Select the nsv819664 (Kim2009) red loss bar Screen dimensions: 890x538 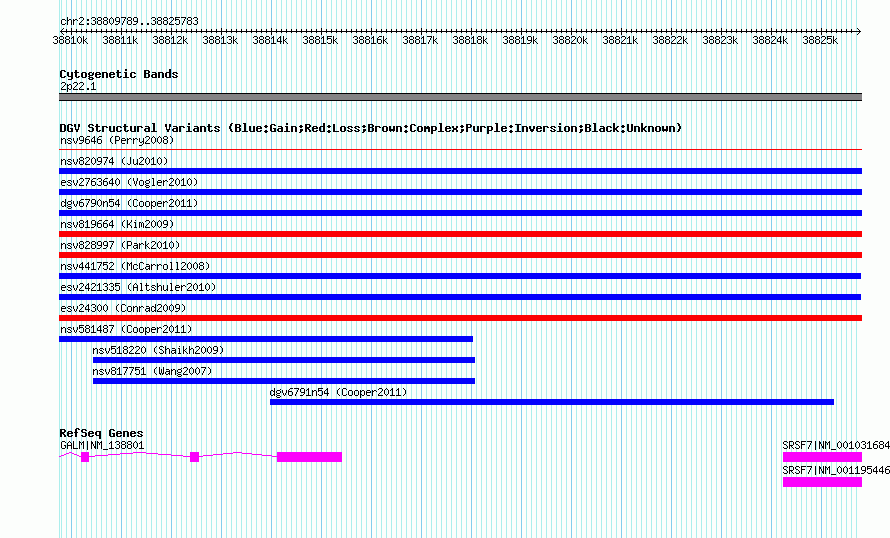tap(460, 234)
